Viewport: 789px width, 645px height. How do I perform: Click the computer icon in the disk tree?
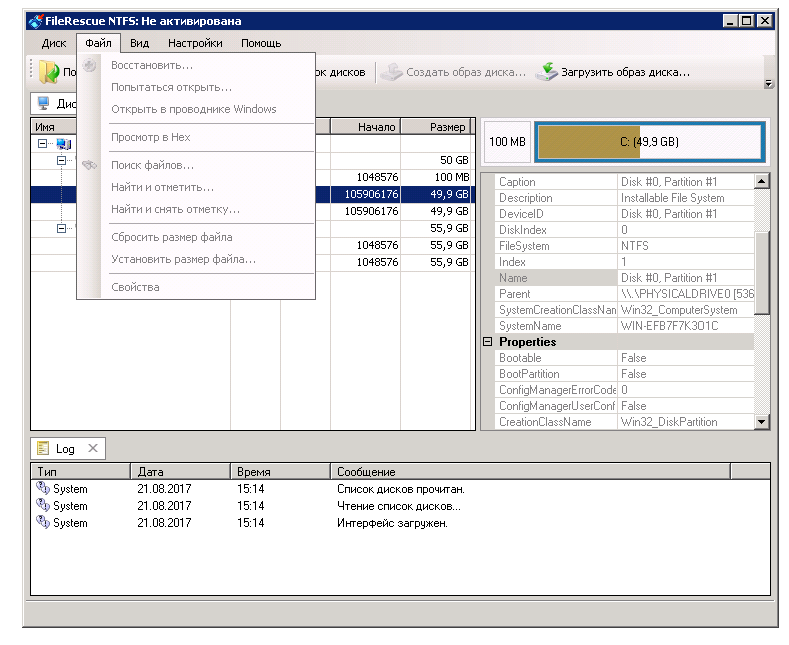click(63, 144)
